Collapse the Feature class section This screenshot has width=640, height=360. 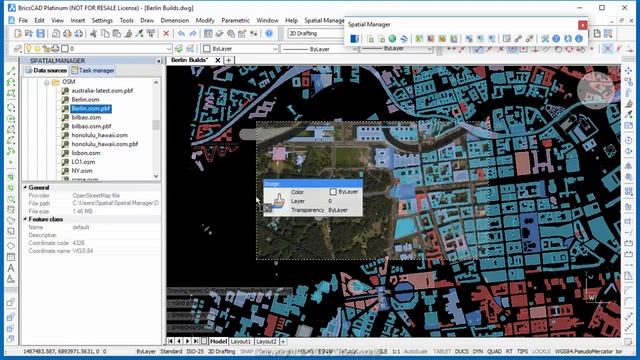(x=25, y=219)
